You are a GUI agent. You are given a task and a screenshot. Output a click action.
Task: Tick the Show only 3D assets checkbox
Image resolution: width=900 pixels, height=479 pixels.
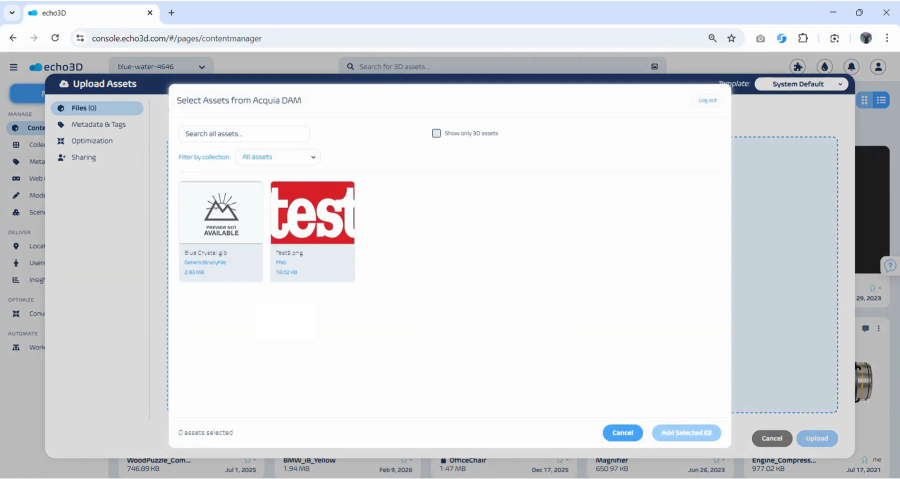coord(436,133)
